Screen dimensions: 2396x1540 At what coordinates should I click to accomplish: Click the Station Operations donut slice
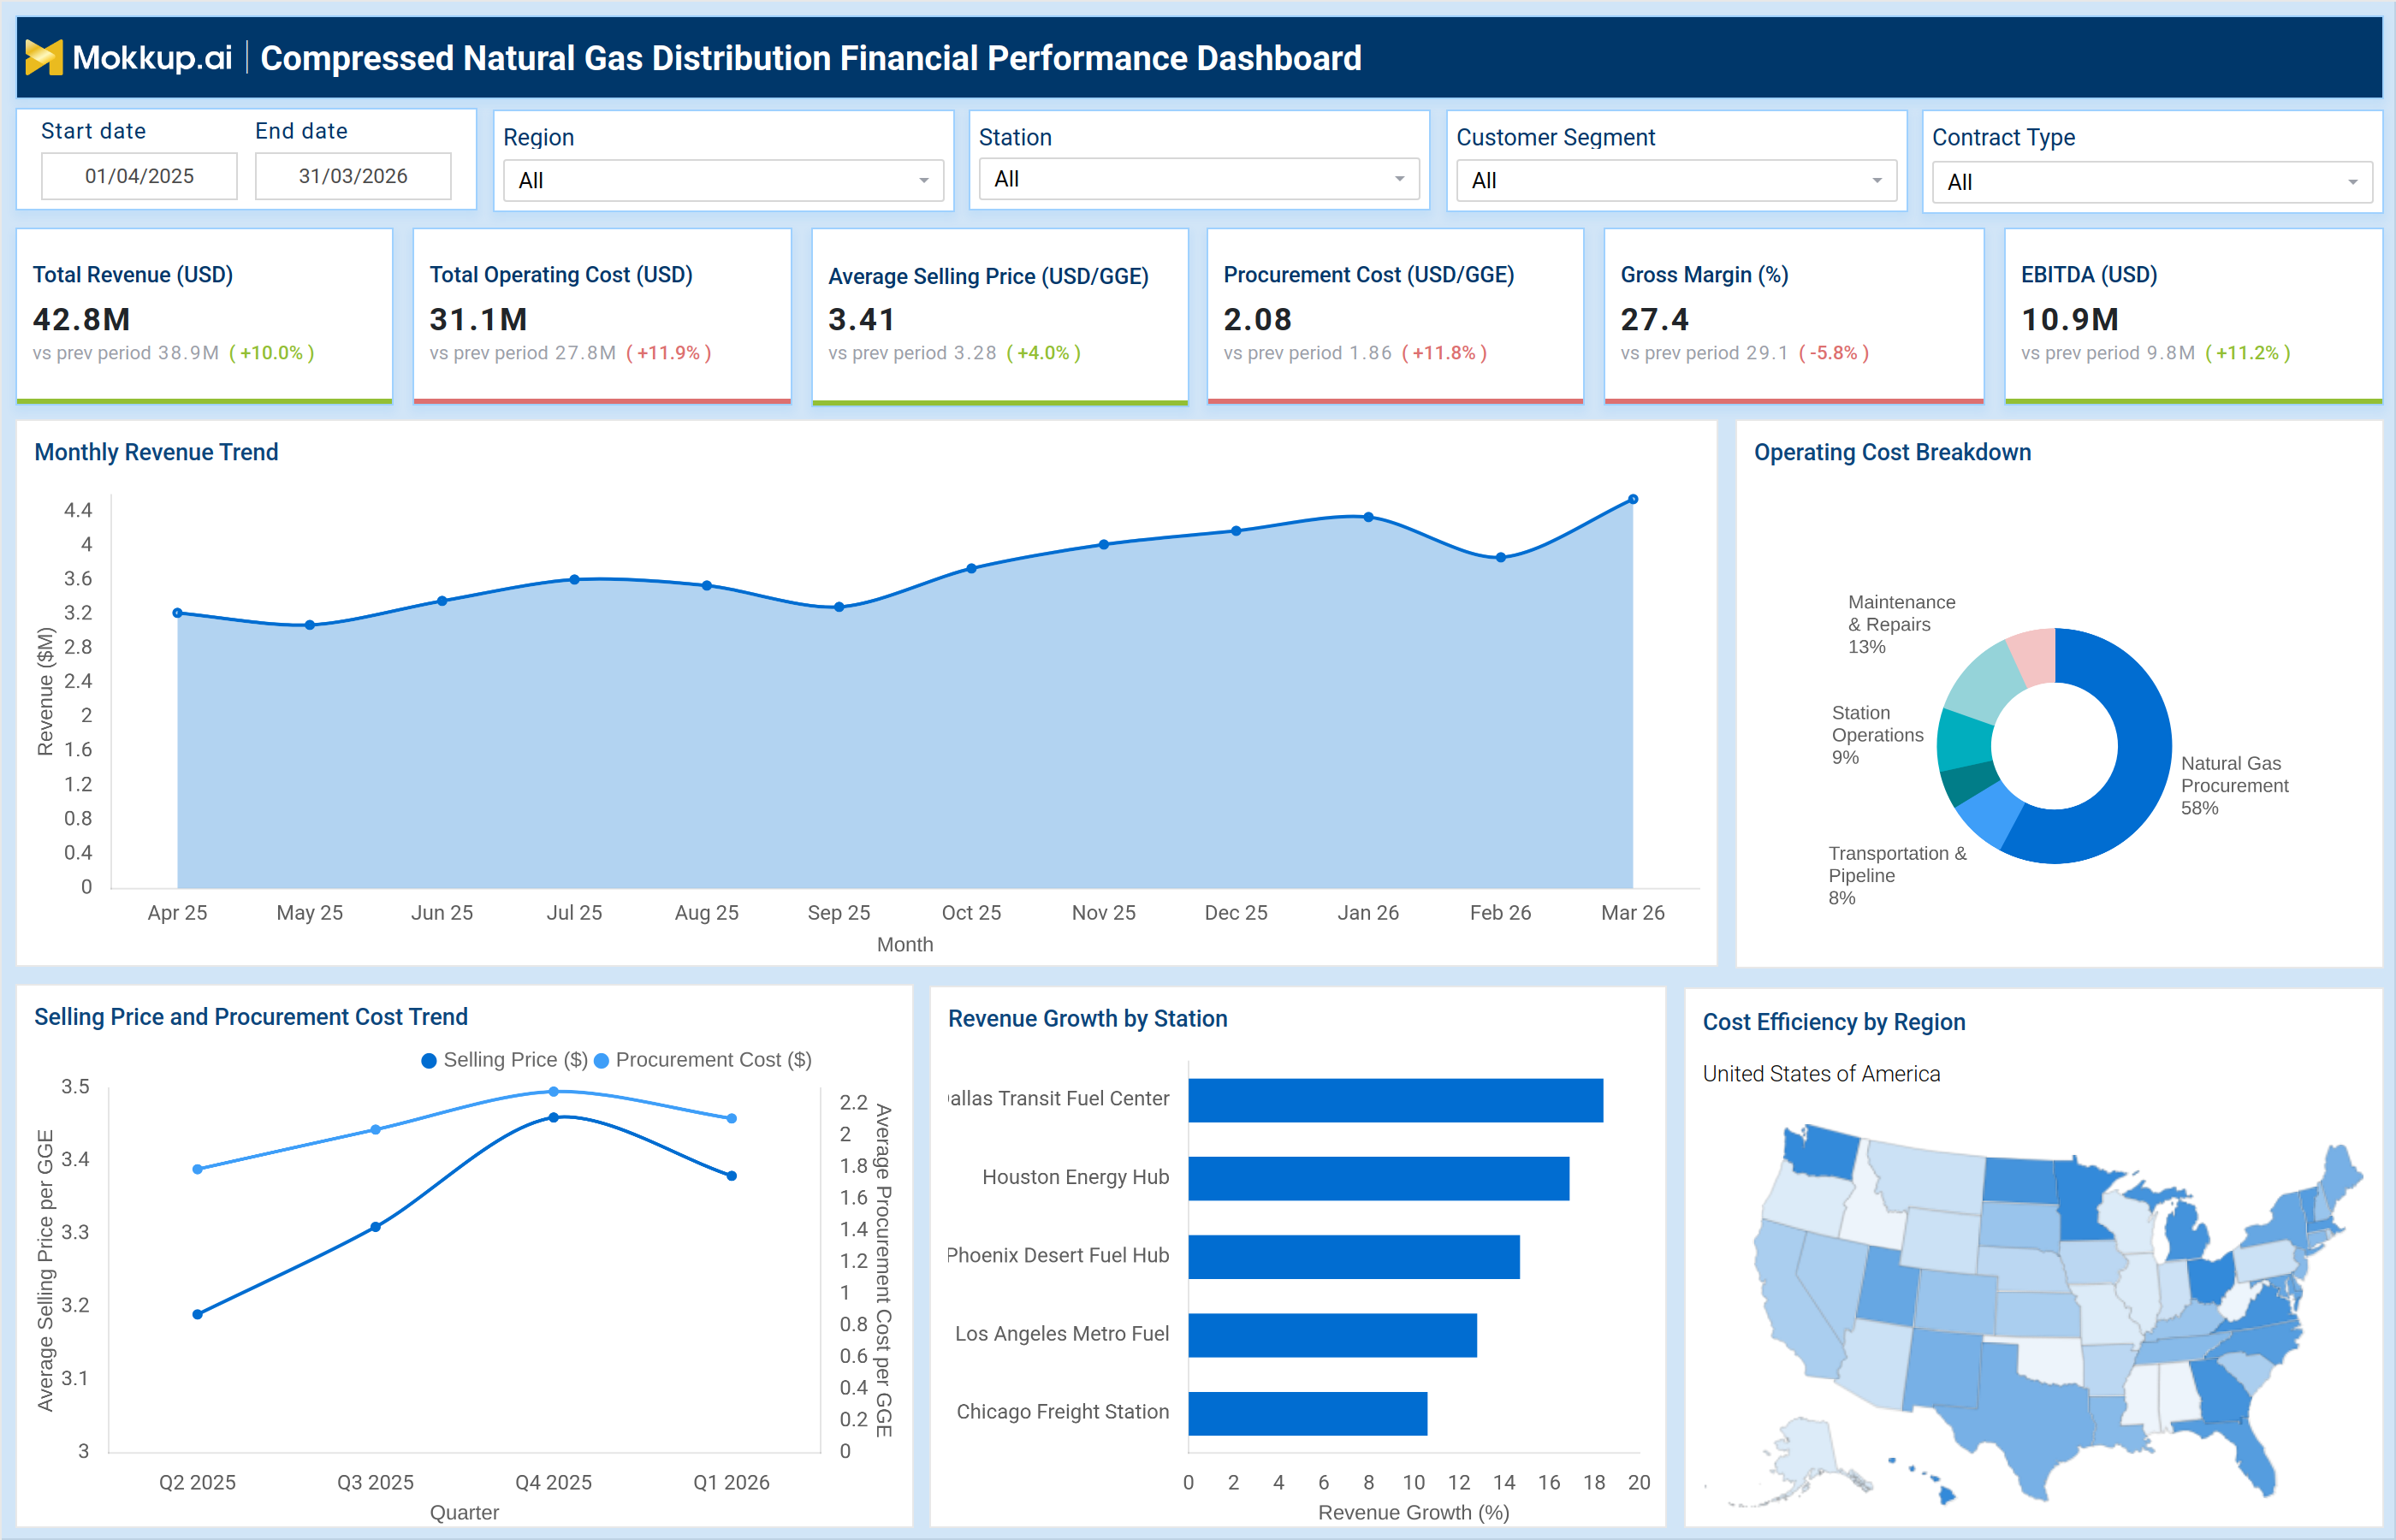tap(1964, 740)
